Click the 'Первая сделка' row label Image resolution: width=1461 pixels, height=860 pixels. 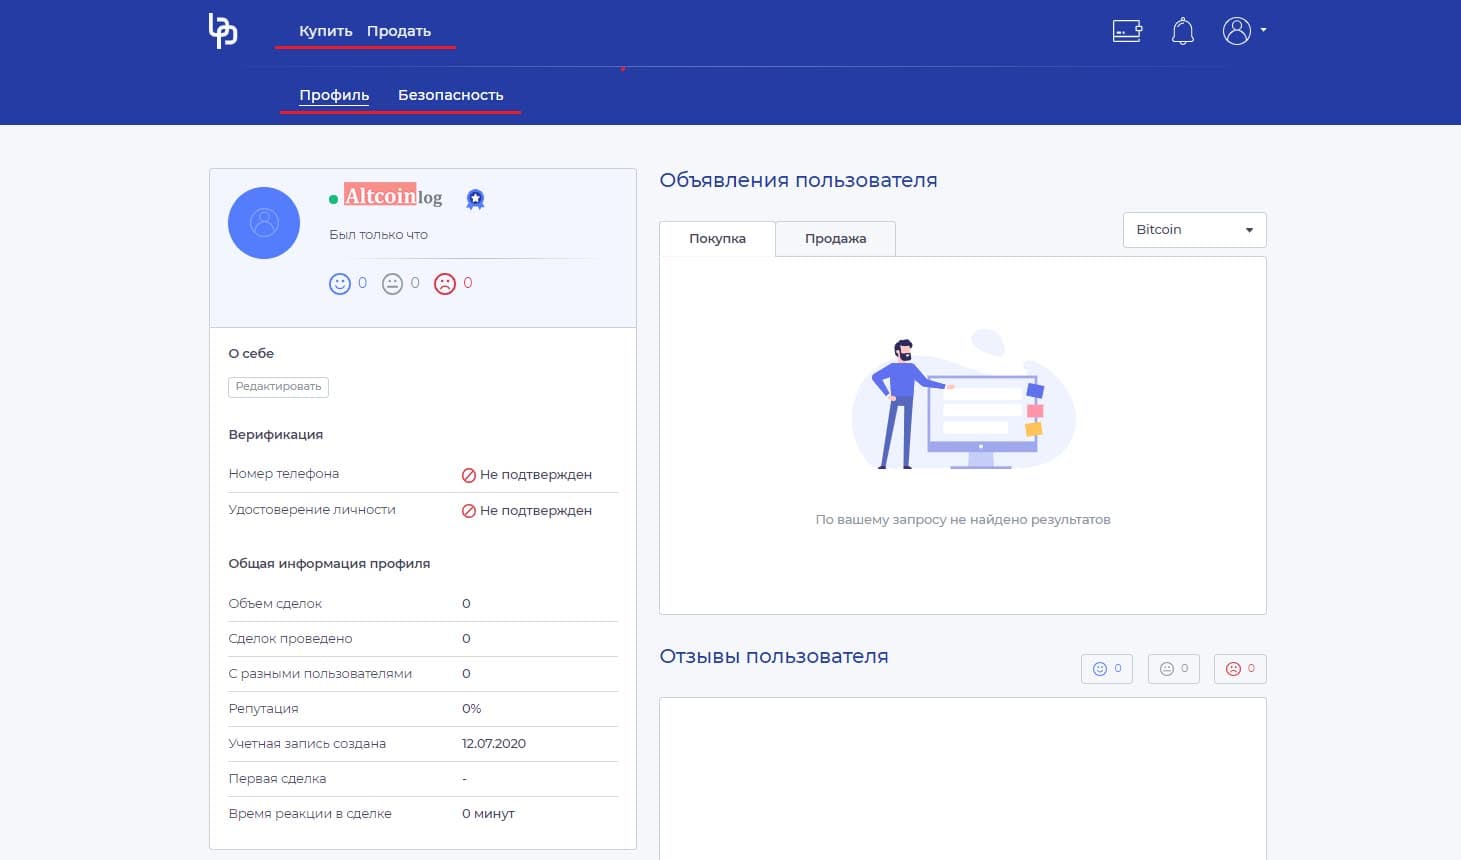pos(277,779)
